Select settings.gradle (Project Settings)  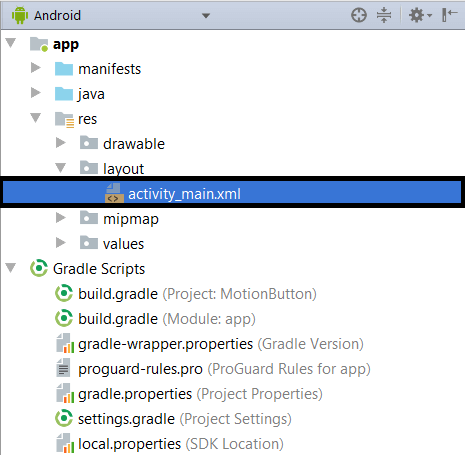[x=173, y=419]
